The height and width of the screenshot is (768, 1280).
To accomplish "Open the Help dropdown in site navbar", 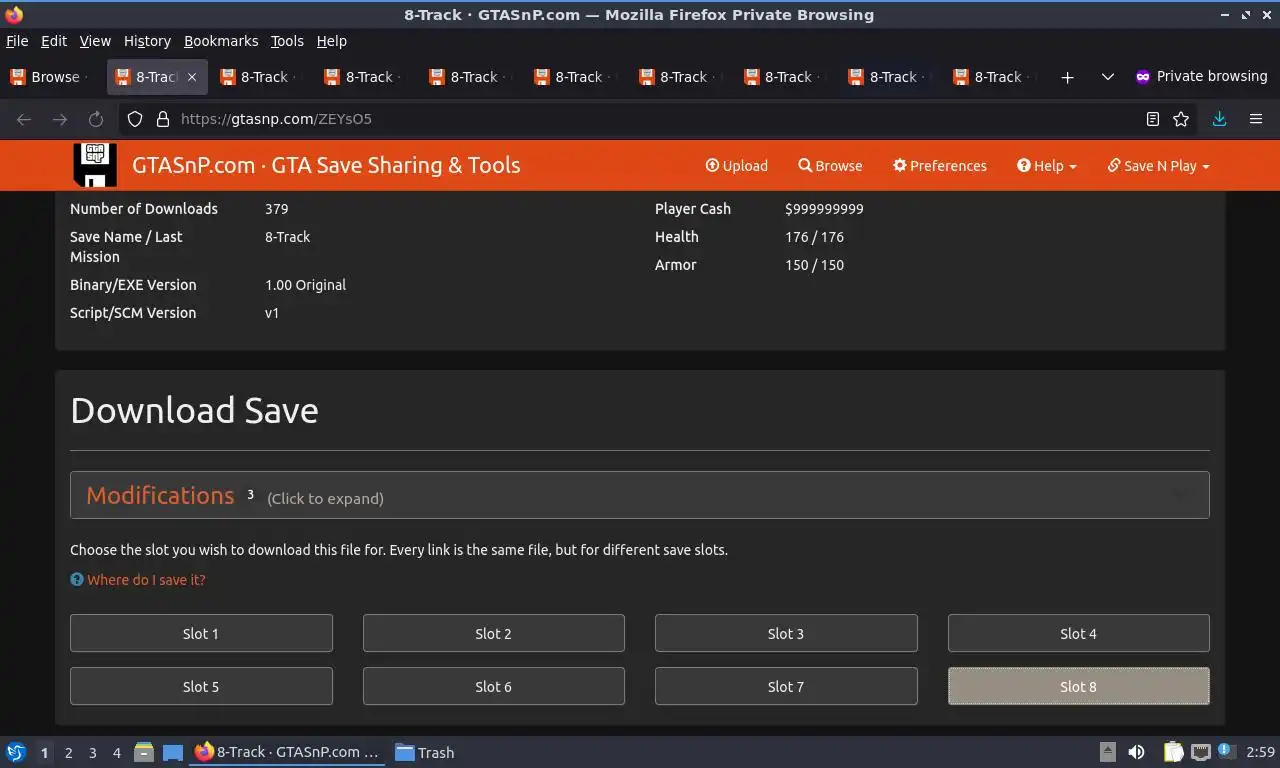I will (1046, 166).
